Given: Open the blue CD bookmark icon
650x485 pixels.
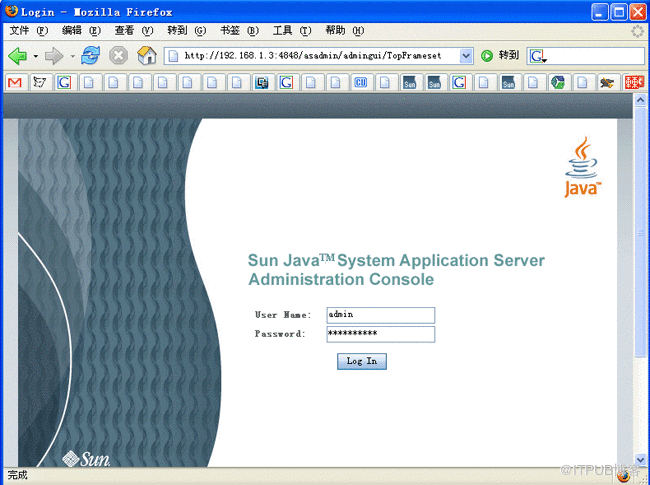Looking at the screenshot, I should 361,82.
